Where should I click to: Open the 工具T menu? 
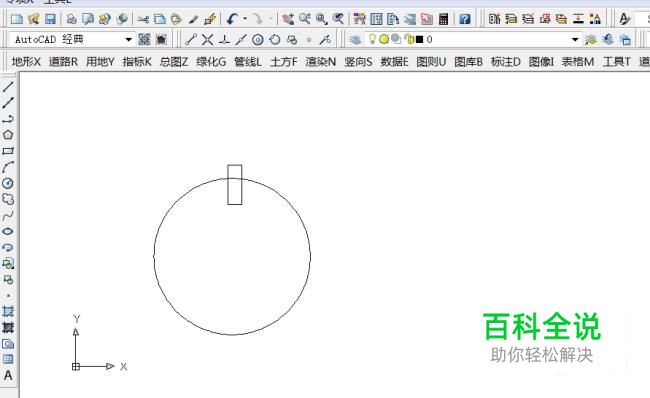point(616,62)
